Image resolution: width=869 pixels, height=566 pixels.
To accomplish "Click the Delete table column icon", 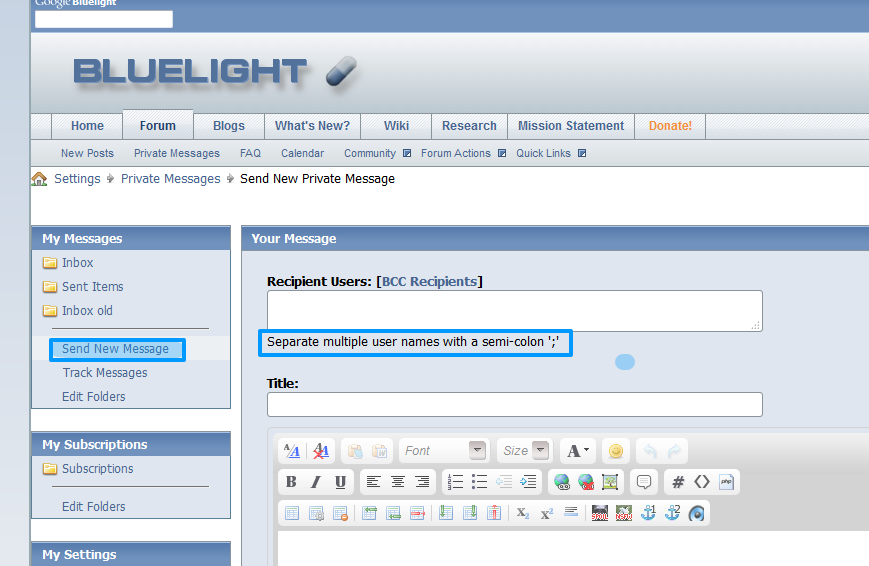I will coord(494,513).
